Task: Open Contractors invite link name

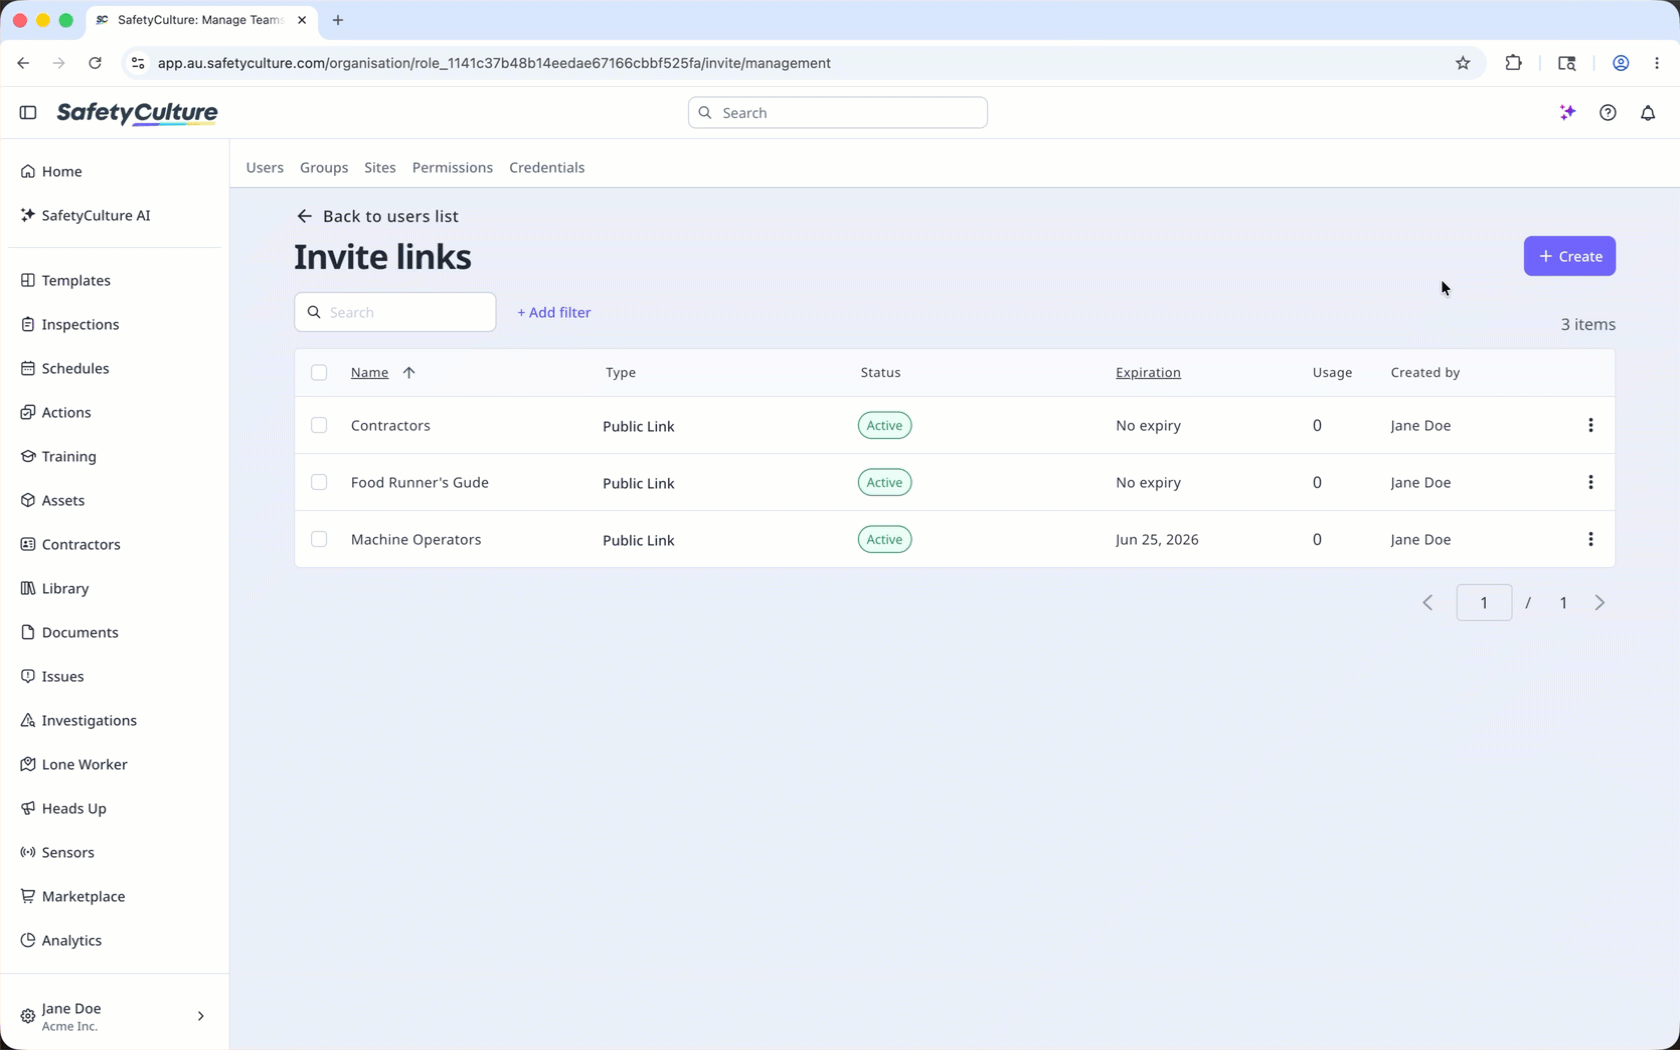Action: point(391,426)
